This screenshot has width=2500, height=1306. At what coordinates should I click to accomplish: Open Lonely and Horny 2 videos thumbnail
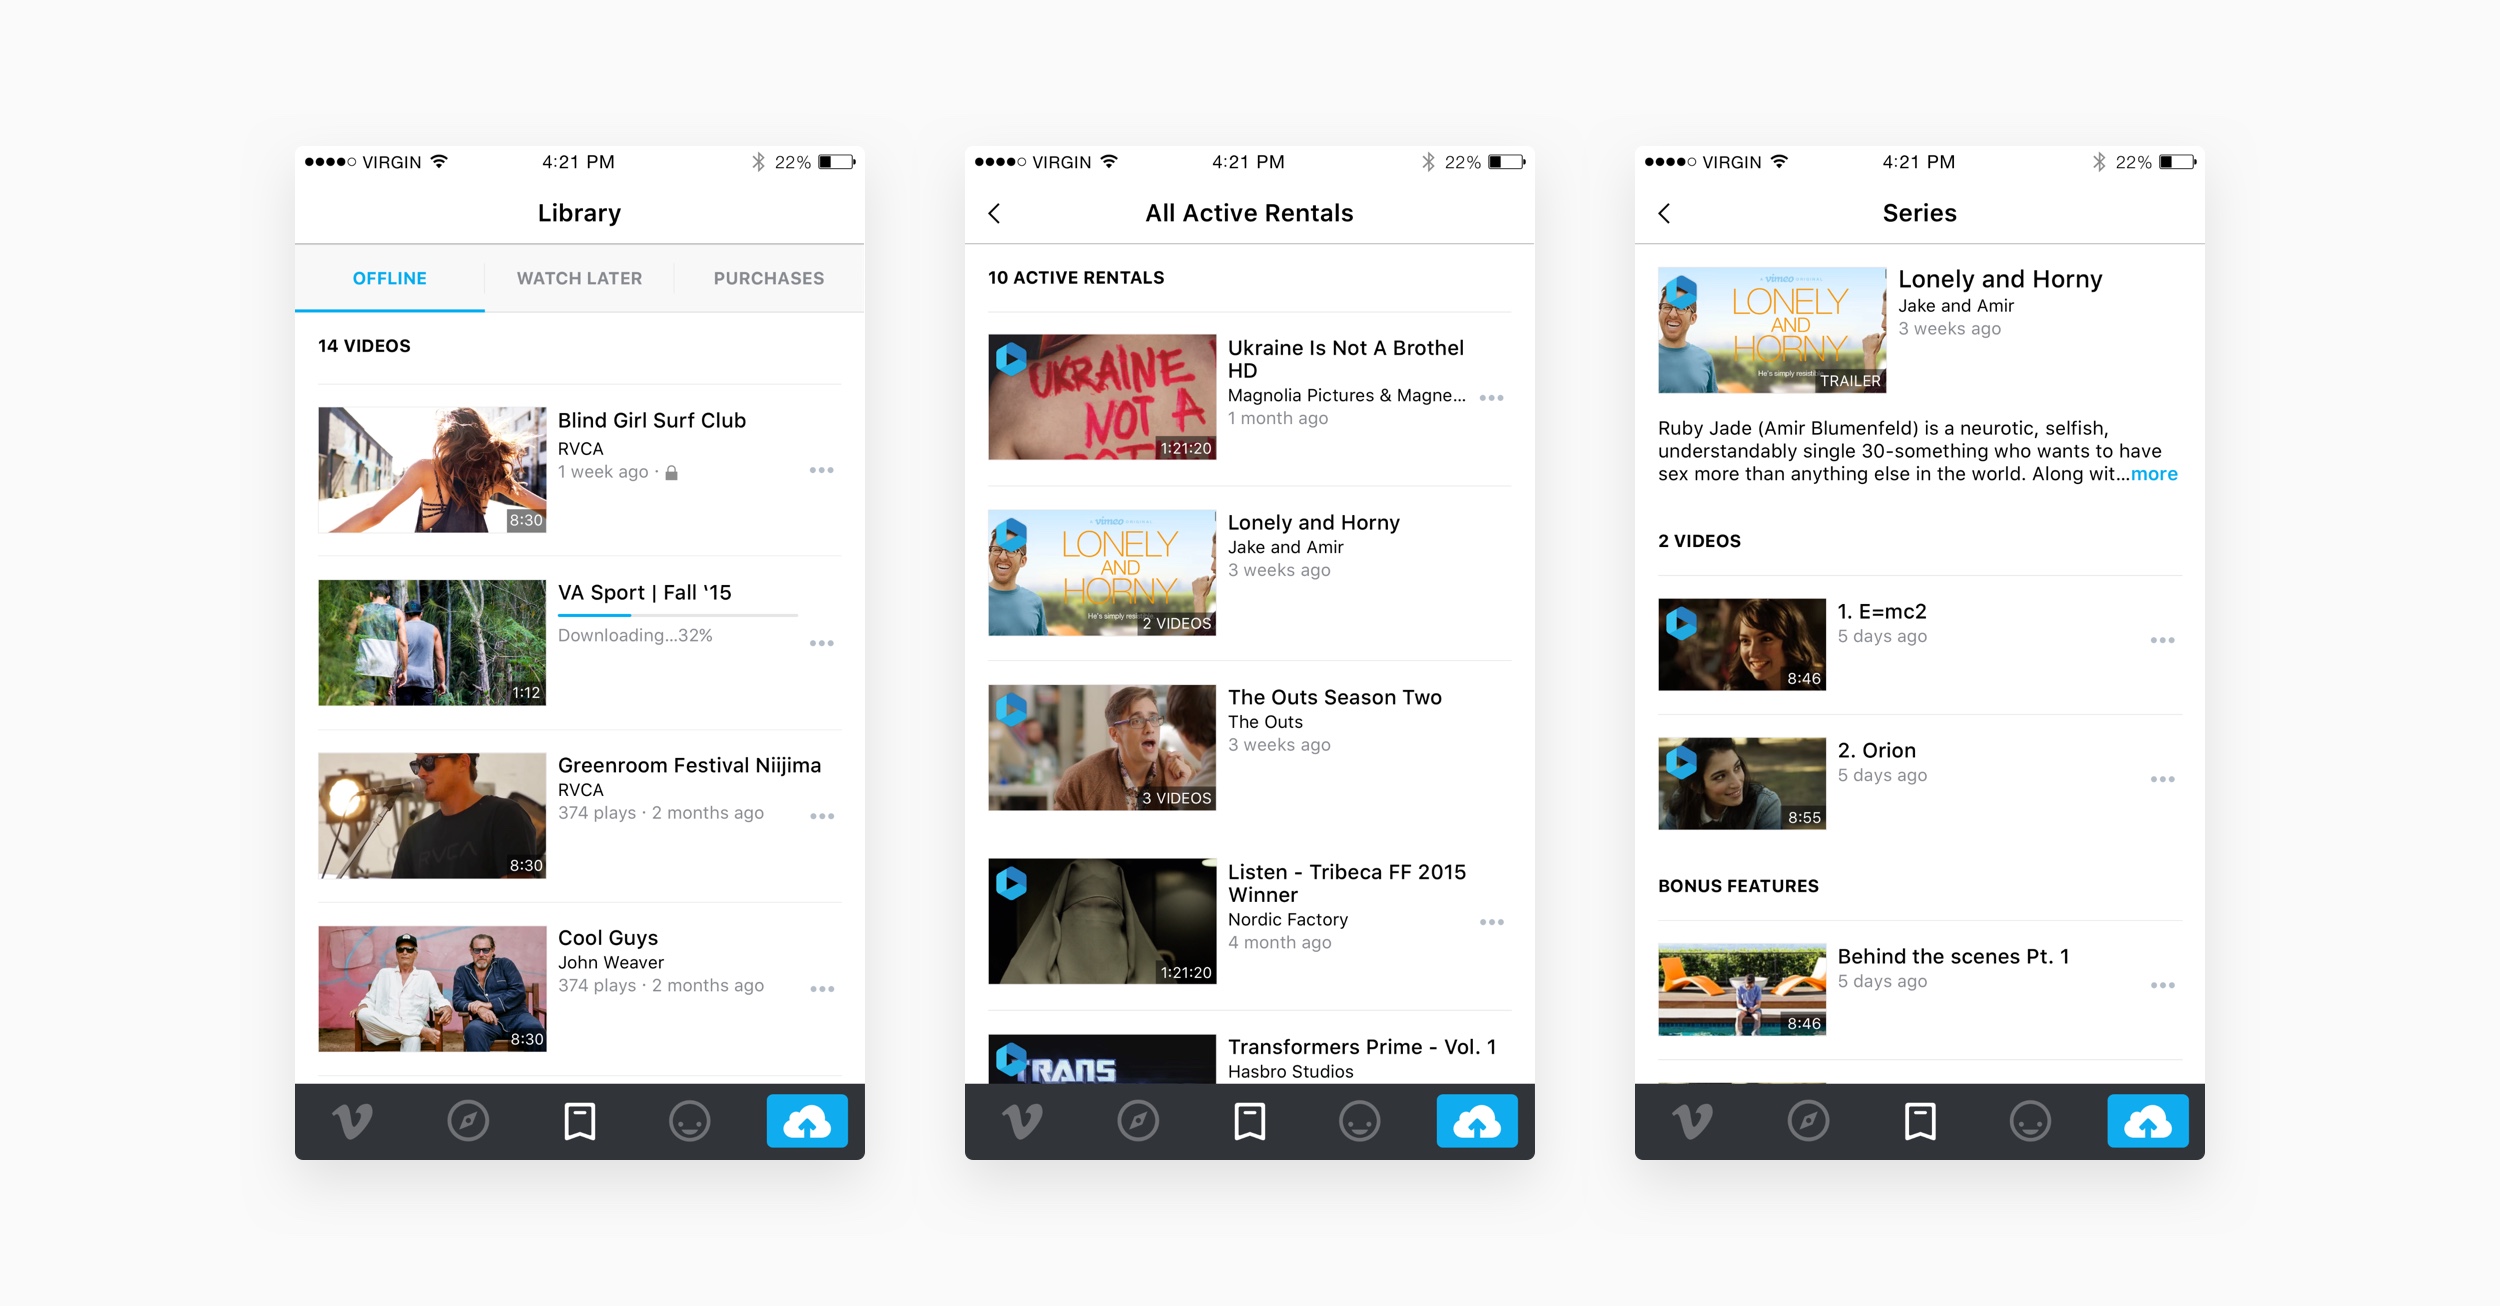click(1102, 573)
